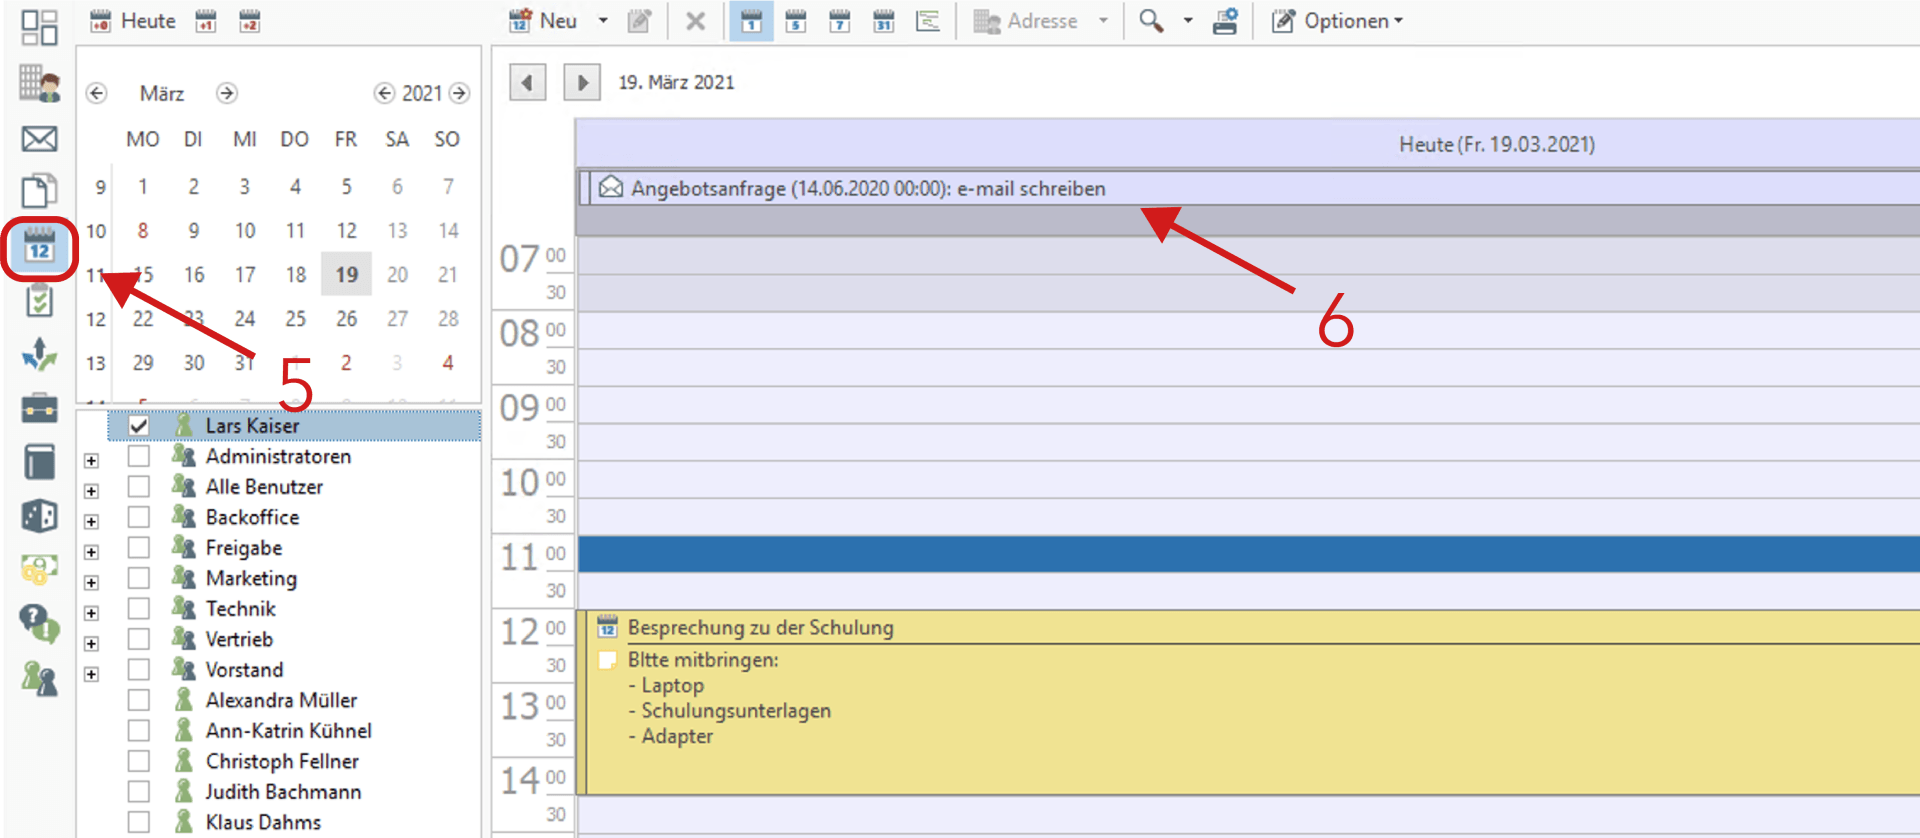This screenshot has height=838, width=1920.
Task: Open the Optionen menu
Action: tap(1338, 21)
